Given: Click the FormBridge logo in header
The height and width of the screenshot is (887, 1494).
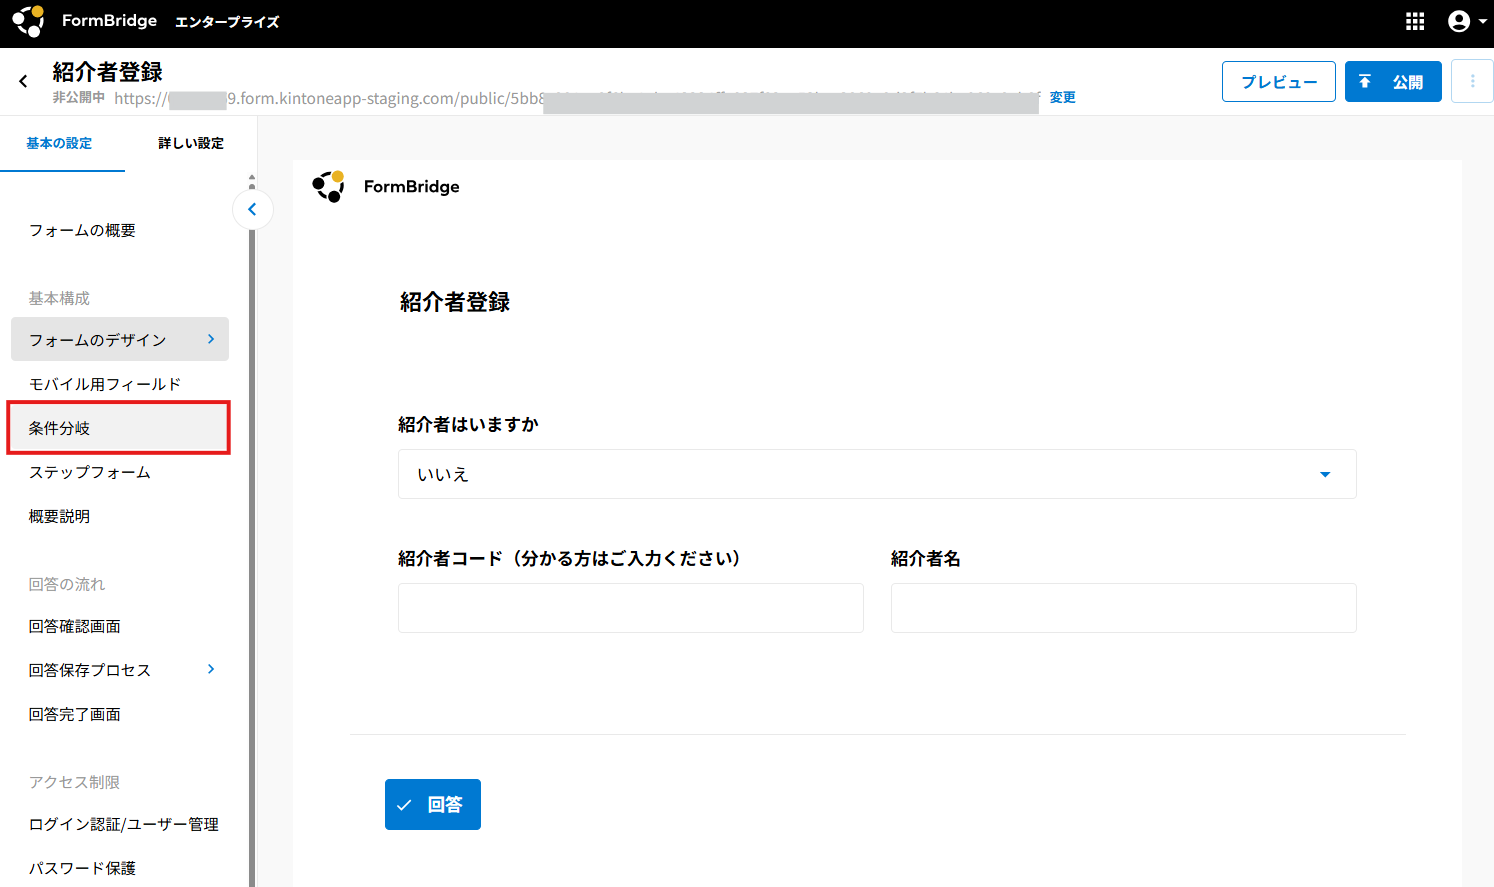Looking at the screenshot, I should click(x=28, y=21).
